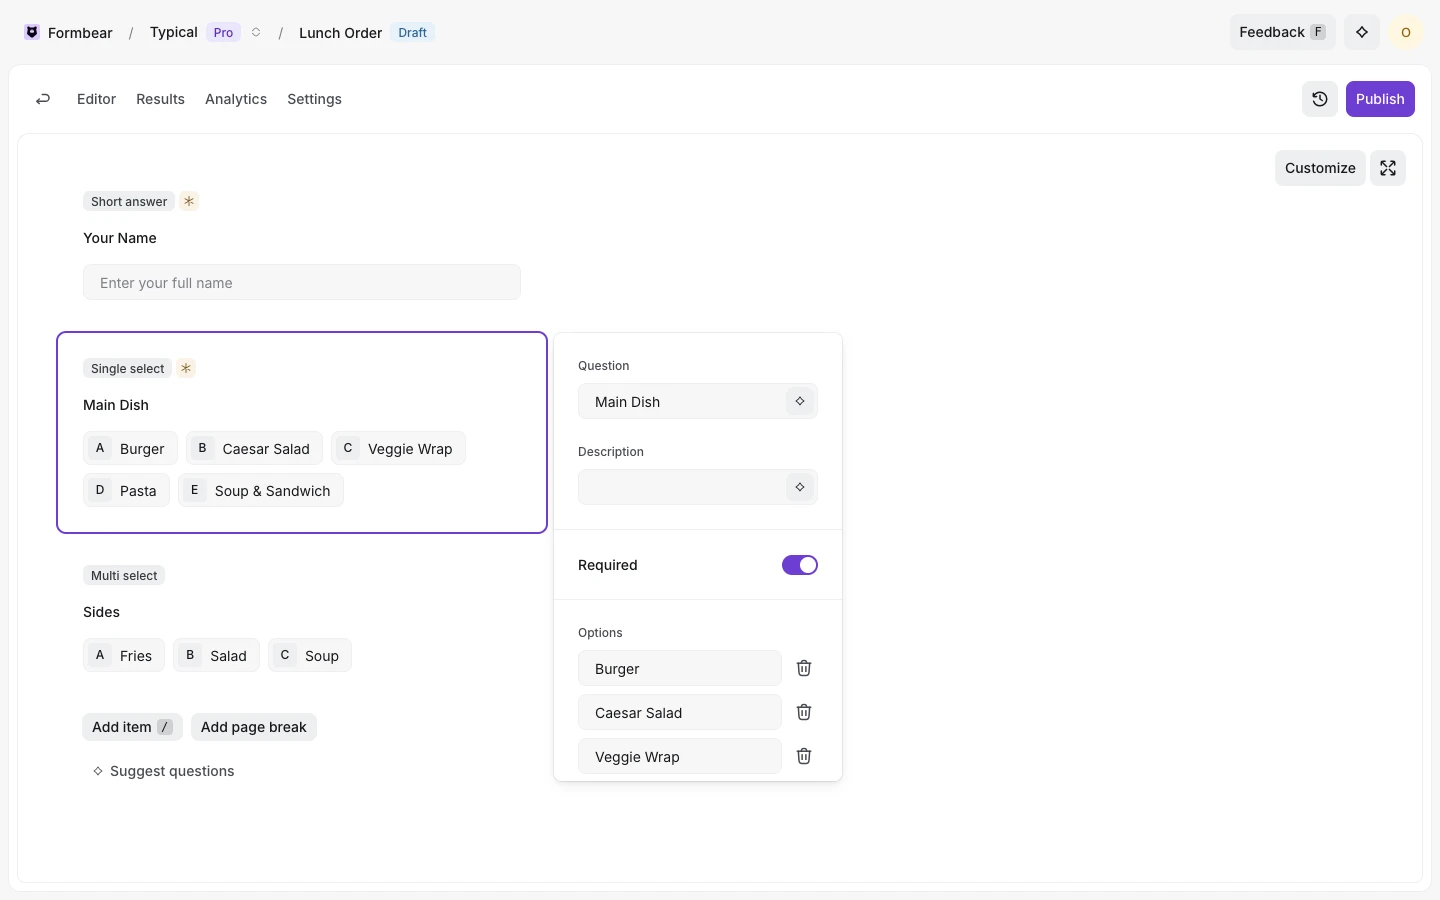Switch to the Editor tab
The height and width of the screenshot is (900, 1440).
pyautogui.click(x=96, y=99)
